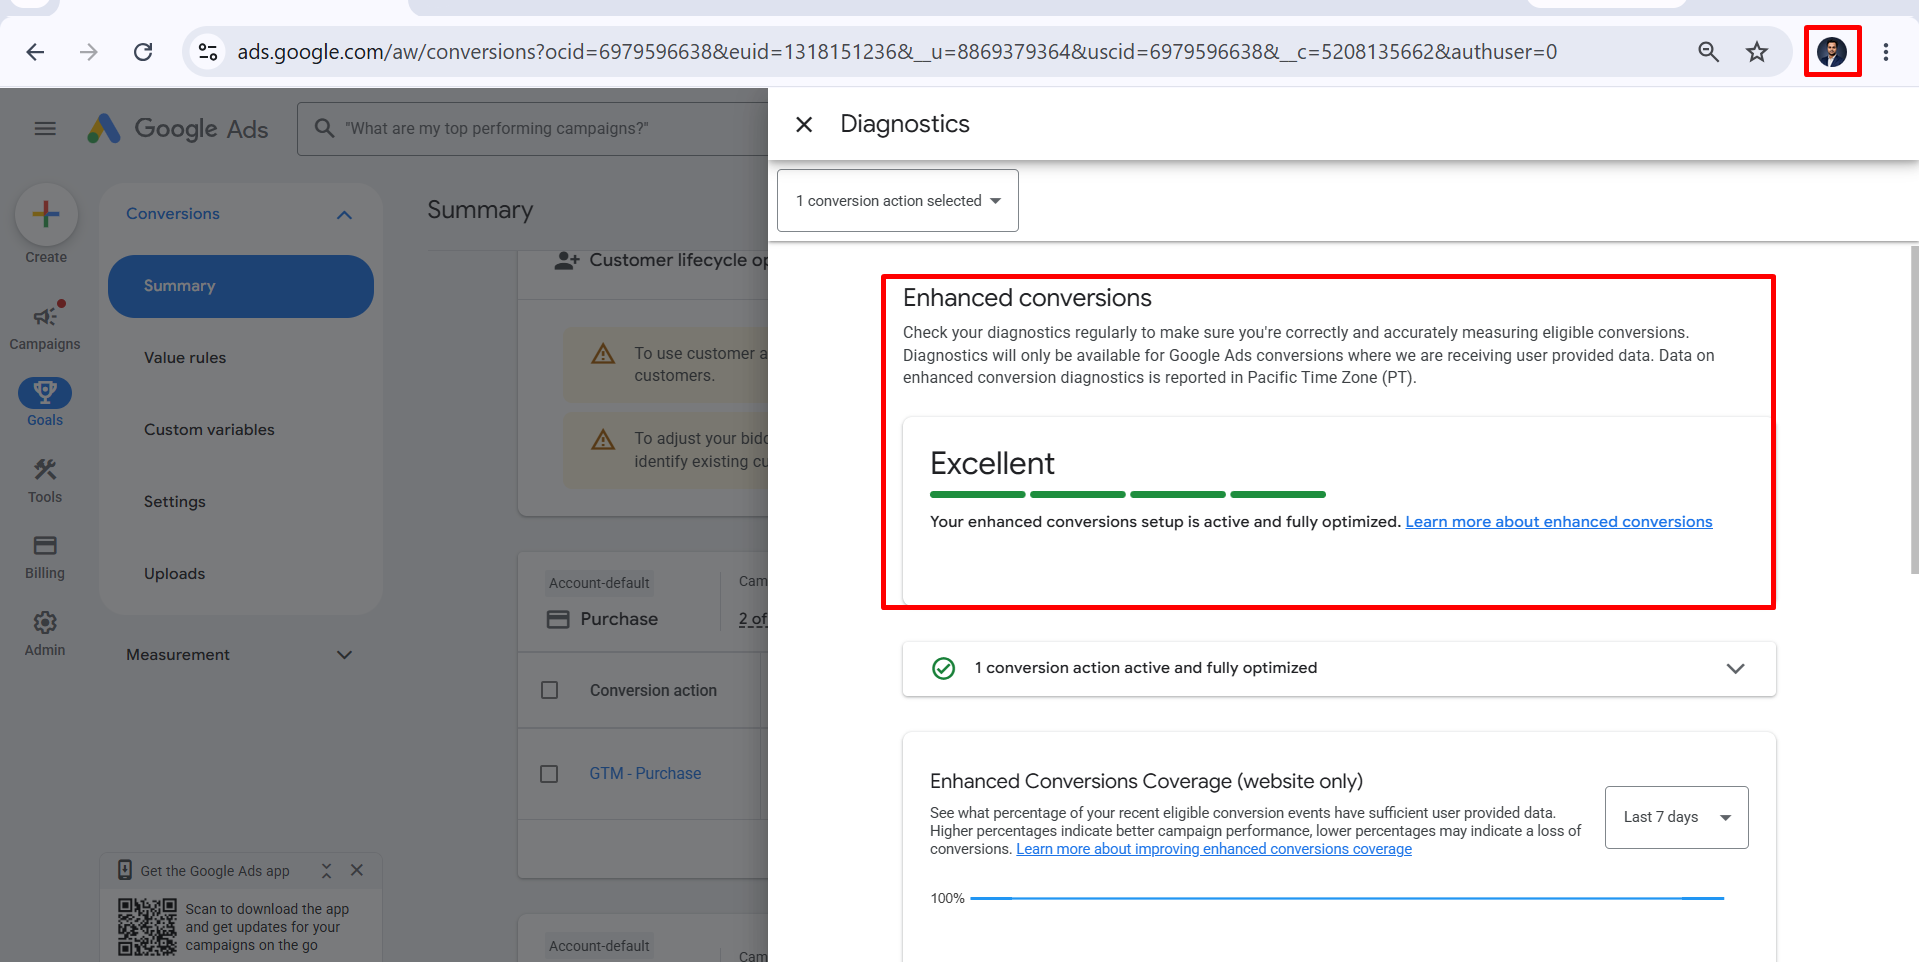Click the green Excellent status bar

[1128, 494]
